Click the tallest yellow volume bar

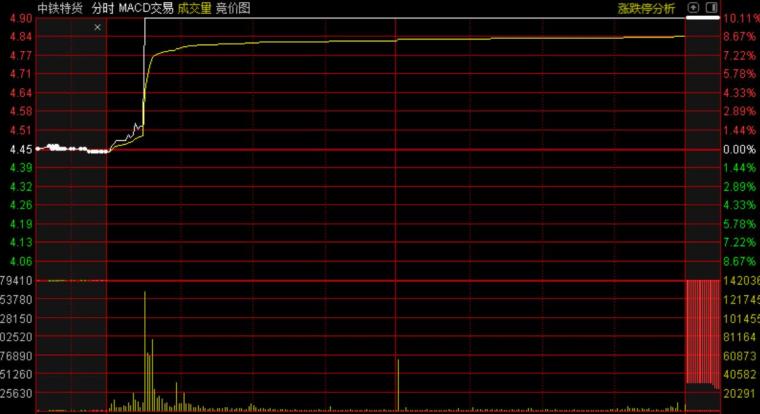[x=144, y=351]
